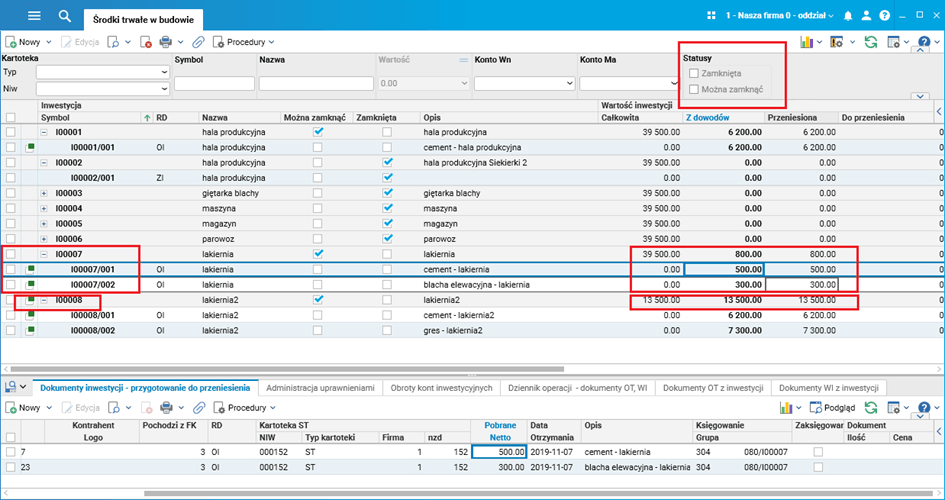Open the notifications bell
Screen dimensions: 945x500
pyautogui.click(x=849, y=16)
